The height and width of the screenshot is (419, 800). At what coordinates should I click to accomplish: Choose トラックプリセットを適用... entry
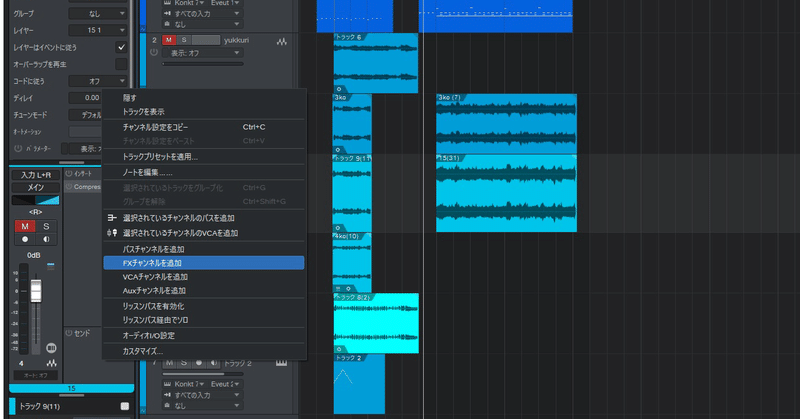point(204,157)
